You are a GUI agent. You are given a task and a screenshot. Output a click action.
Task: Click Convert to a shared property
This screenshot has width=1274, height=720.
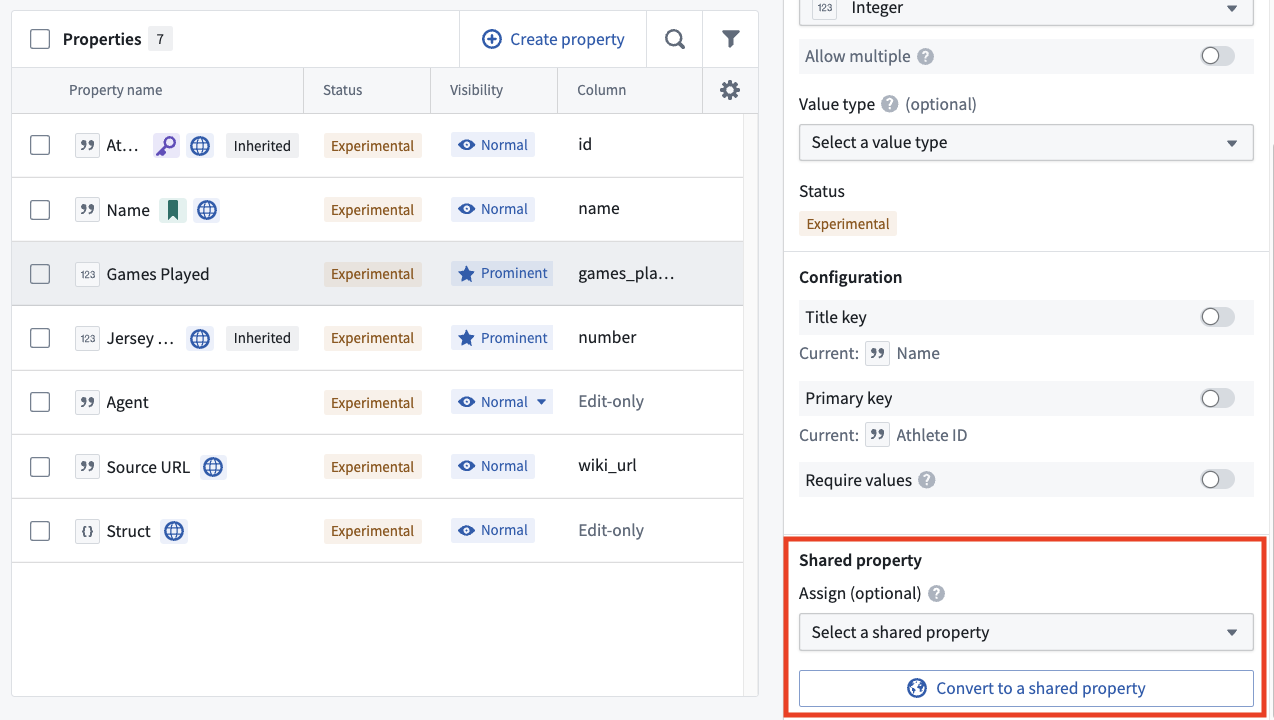pyautogui.click(x=1026, y=688)
